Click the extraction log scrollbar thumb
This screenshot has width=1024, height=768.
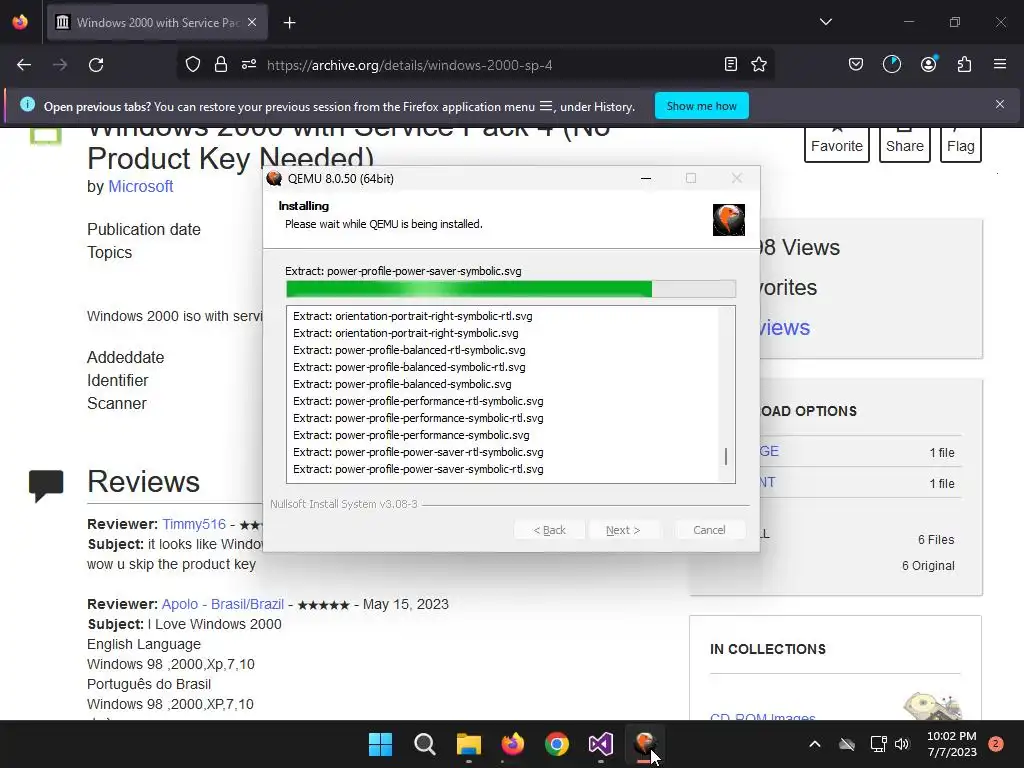726,456
